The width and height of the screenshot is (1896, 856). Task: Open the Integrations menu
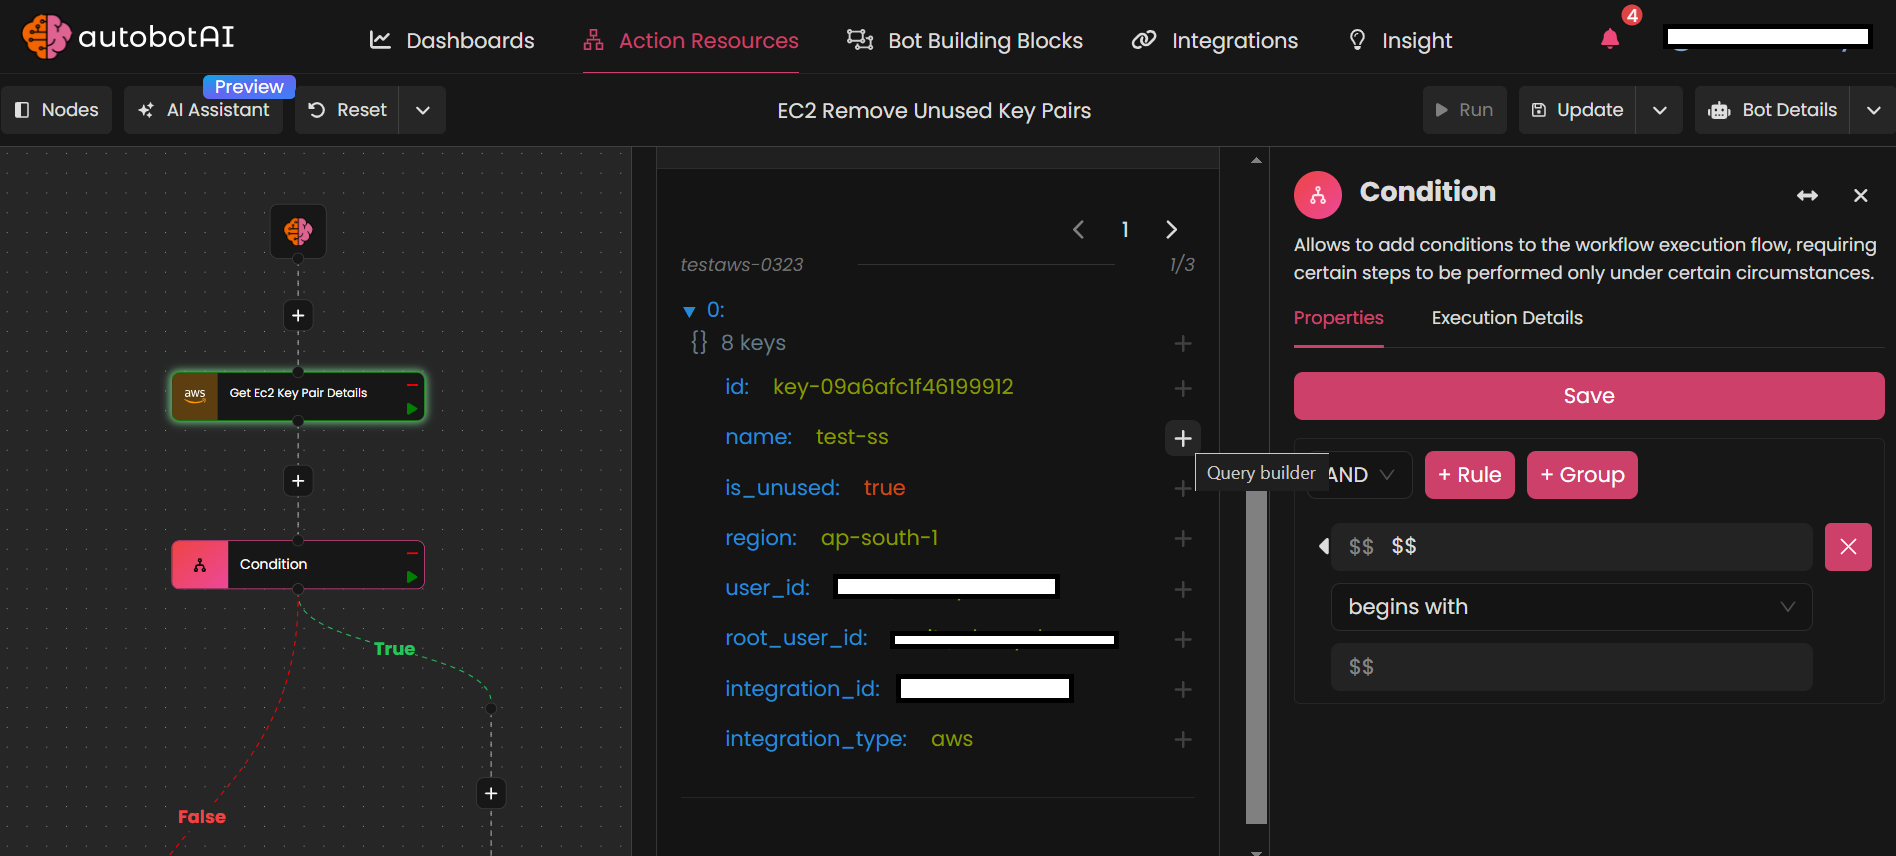tap(1215, 40)
